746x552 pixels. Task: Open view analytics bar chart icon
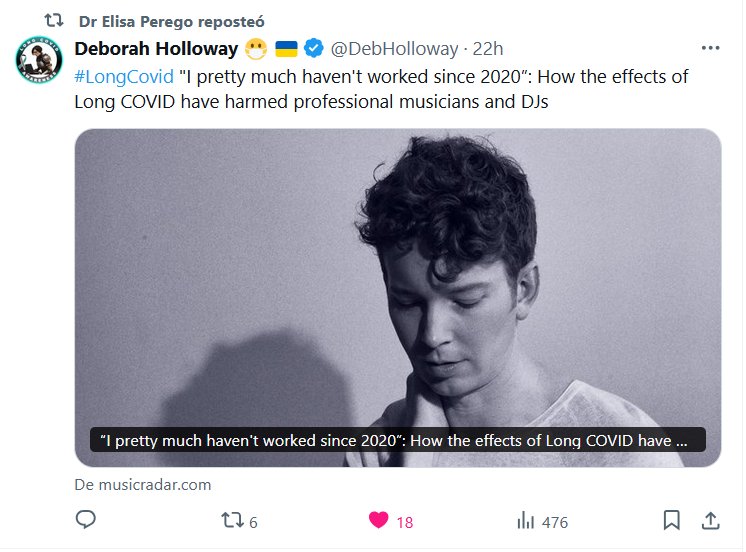click(525, 520)
